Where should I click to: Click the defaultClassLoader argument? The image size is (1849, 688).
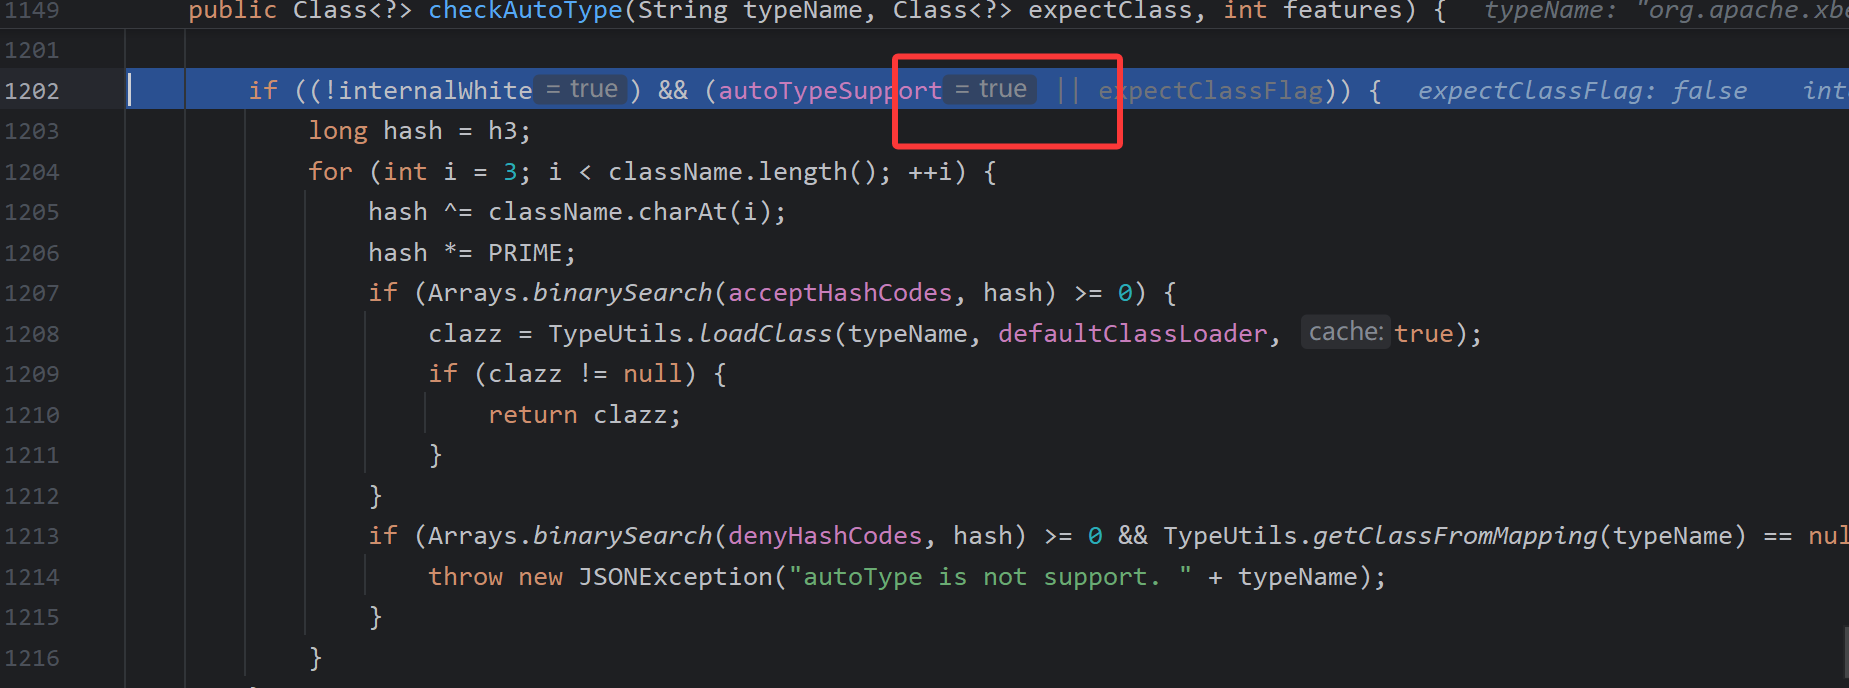pos(1132,334)
